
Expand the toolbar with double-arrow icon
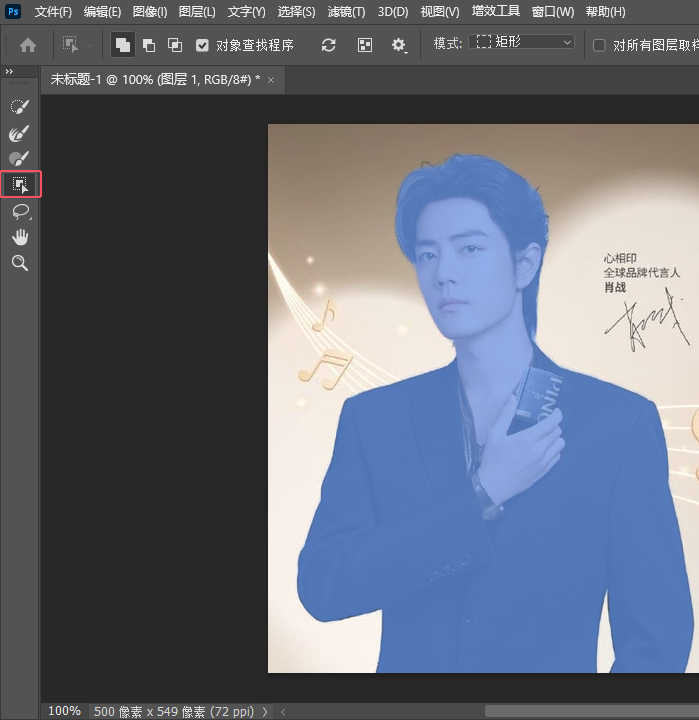9,71
